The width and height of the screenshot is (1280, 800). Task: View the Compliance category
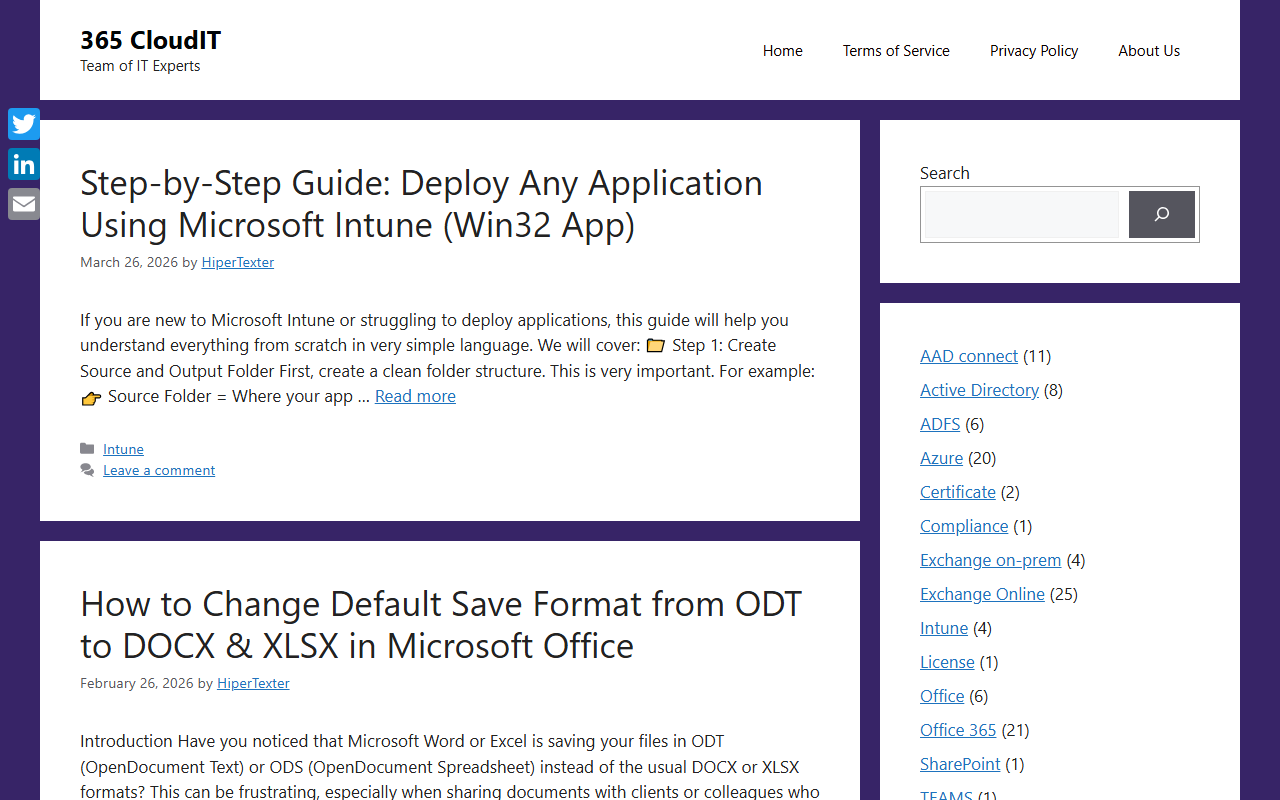(x=964, y=526)
